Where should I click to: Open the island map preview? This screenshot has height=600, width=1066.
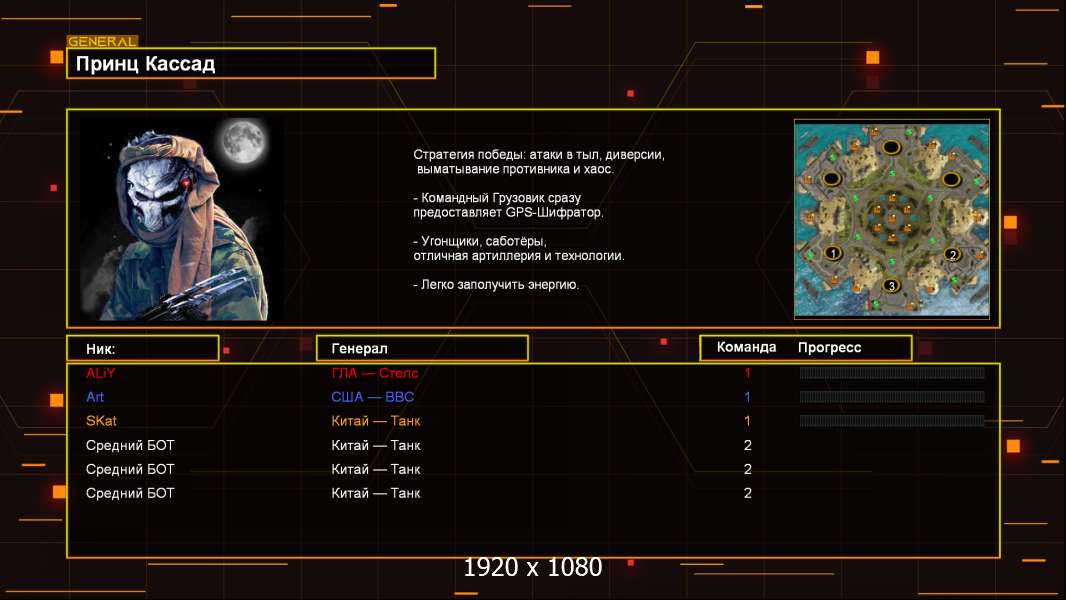pyautogui.click(x=892, y=219)
